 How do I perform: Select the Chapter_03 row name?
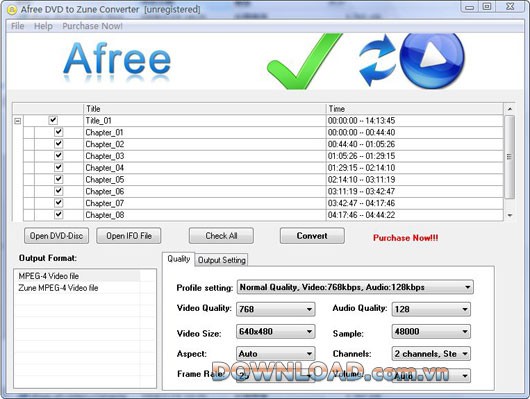tap(104, 156)
